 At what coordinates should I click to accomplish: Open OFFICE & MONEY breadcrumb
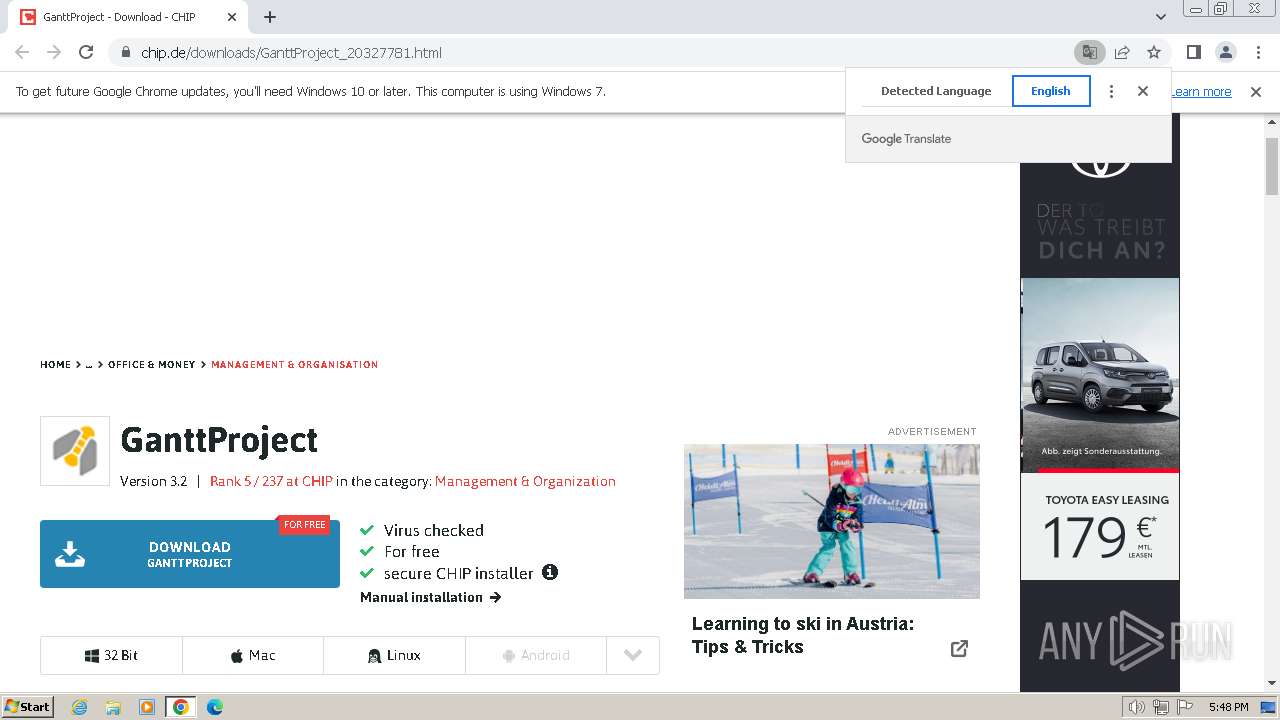pyautogui.click(x=152, y=365)
